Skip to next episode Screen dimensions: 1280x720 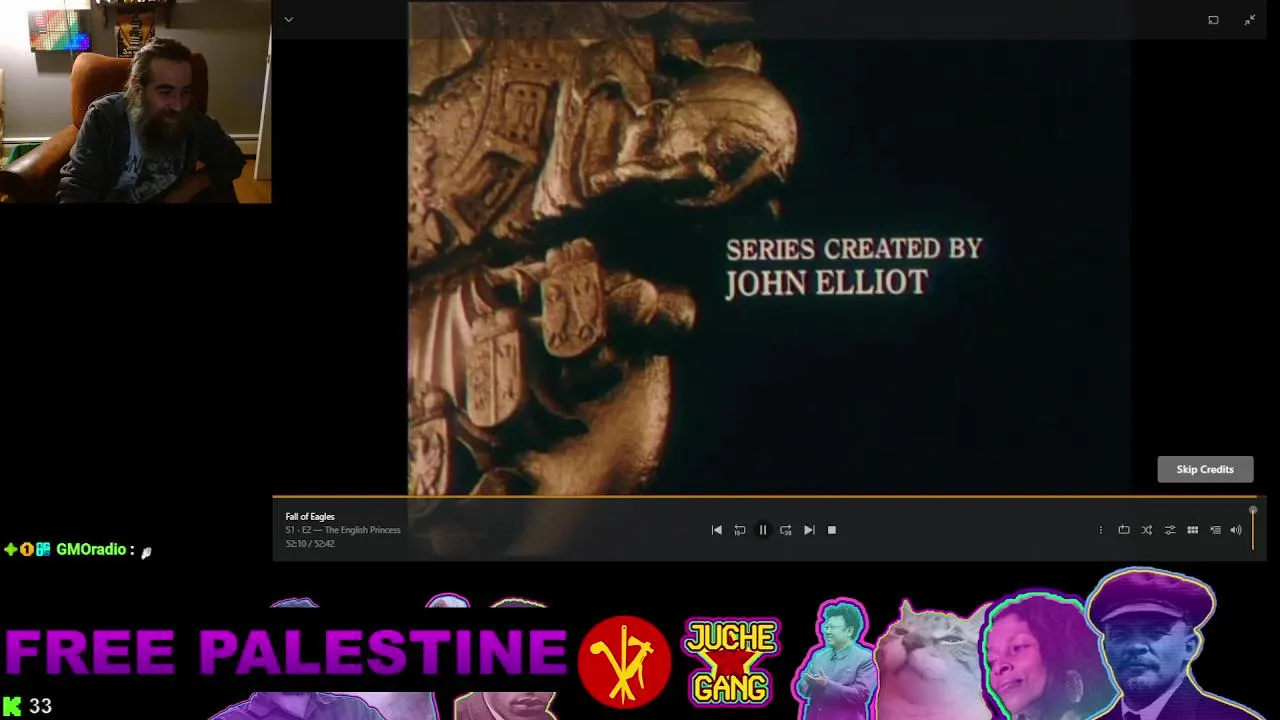pyautogui.click(x=809, y=530)
